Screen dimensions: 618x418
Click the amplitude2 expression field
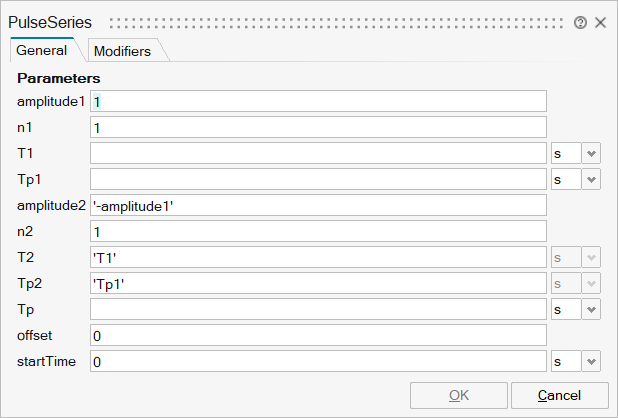coord(318,205)
